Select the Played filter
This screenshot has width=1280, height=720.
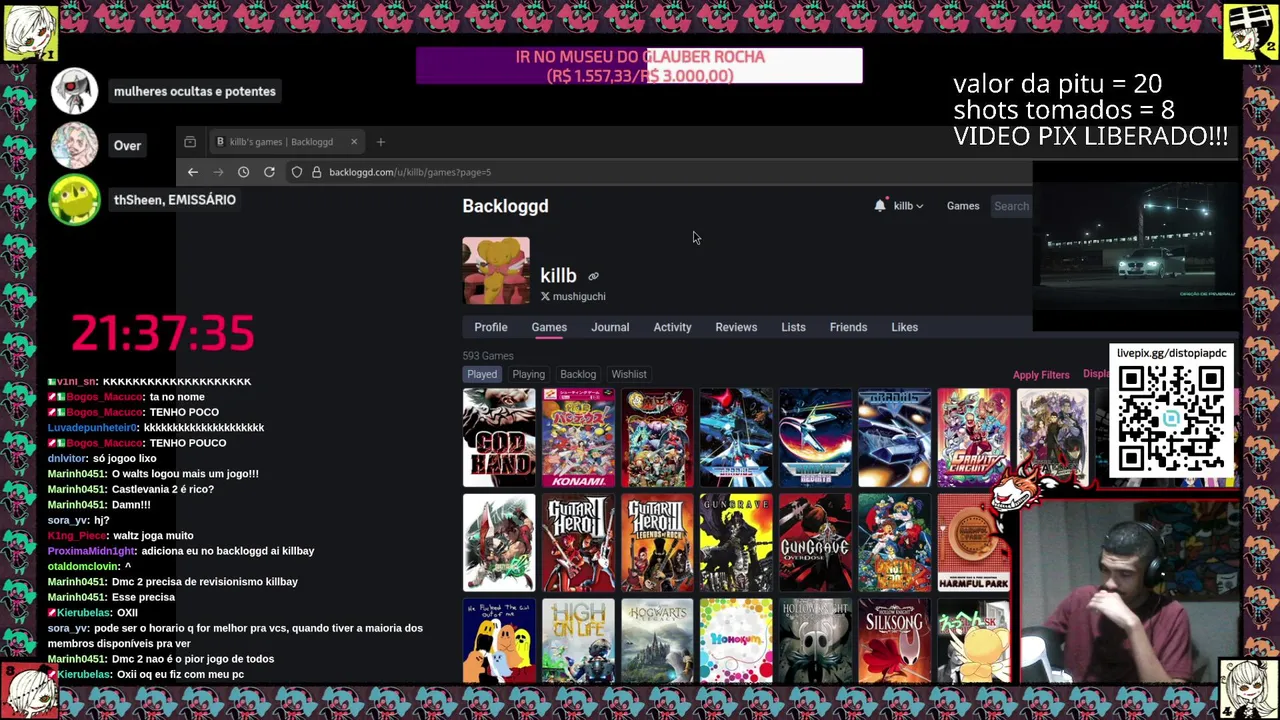click(482, 374)
